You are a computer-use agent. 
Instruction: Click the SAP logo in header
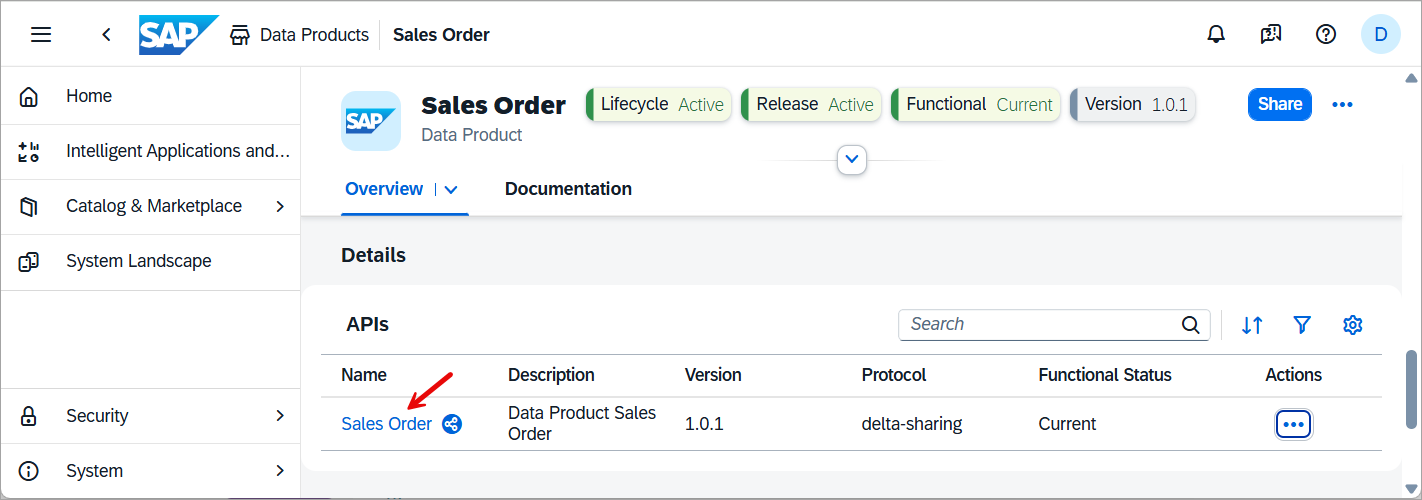(x=179, y=35)
